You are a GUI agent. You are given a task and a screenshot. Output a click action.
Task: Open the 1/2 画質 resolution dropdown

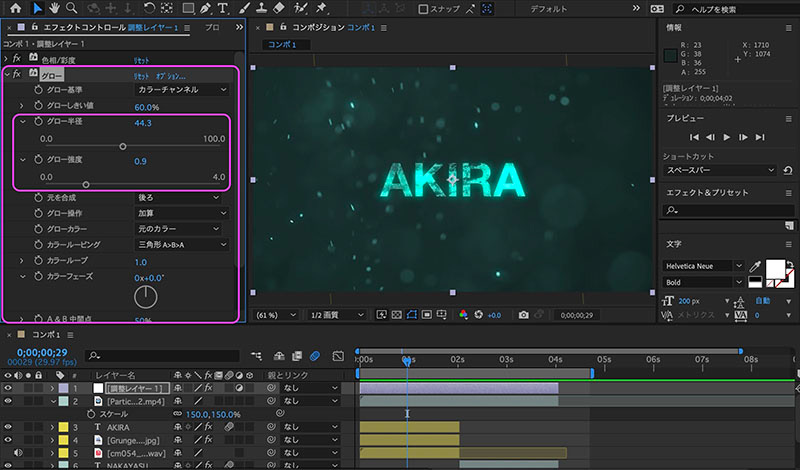pos(337,315)
